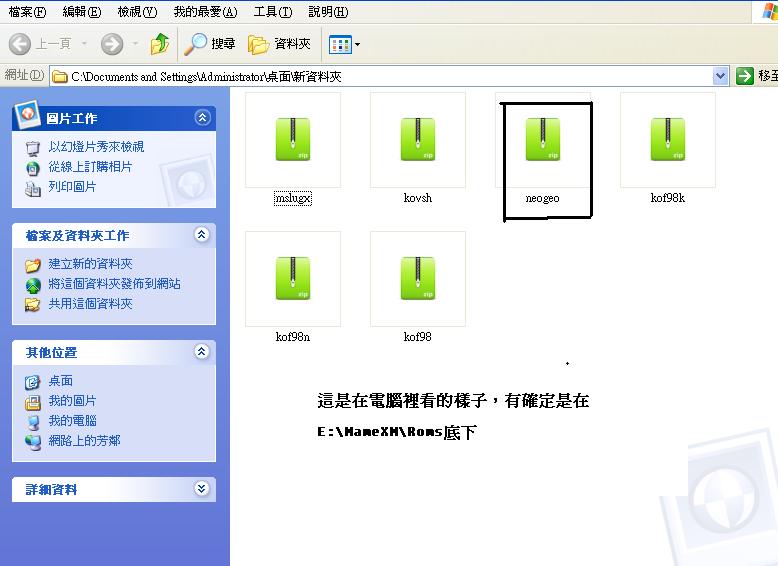Click the Forward navigation arrow icon
This screenshot has width=778, height=566.
click(111, 44)
